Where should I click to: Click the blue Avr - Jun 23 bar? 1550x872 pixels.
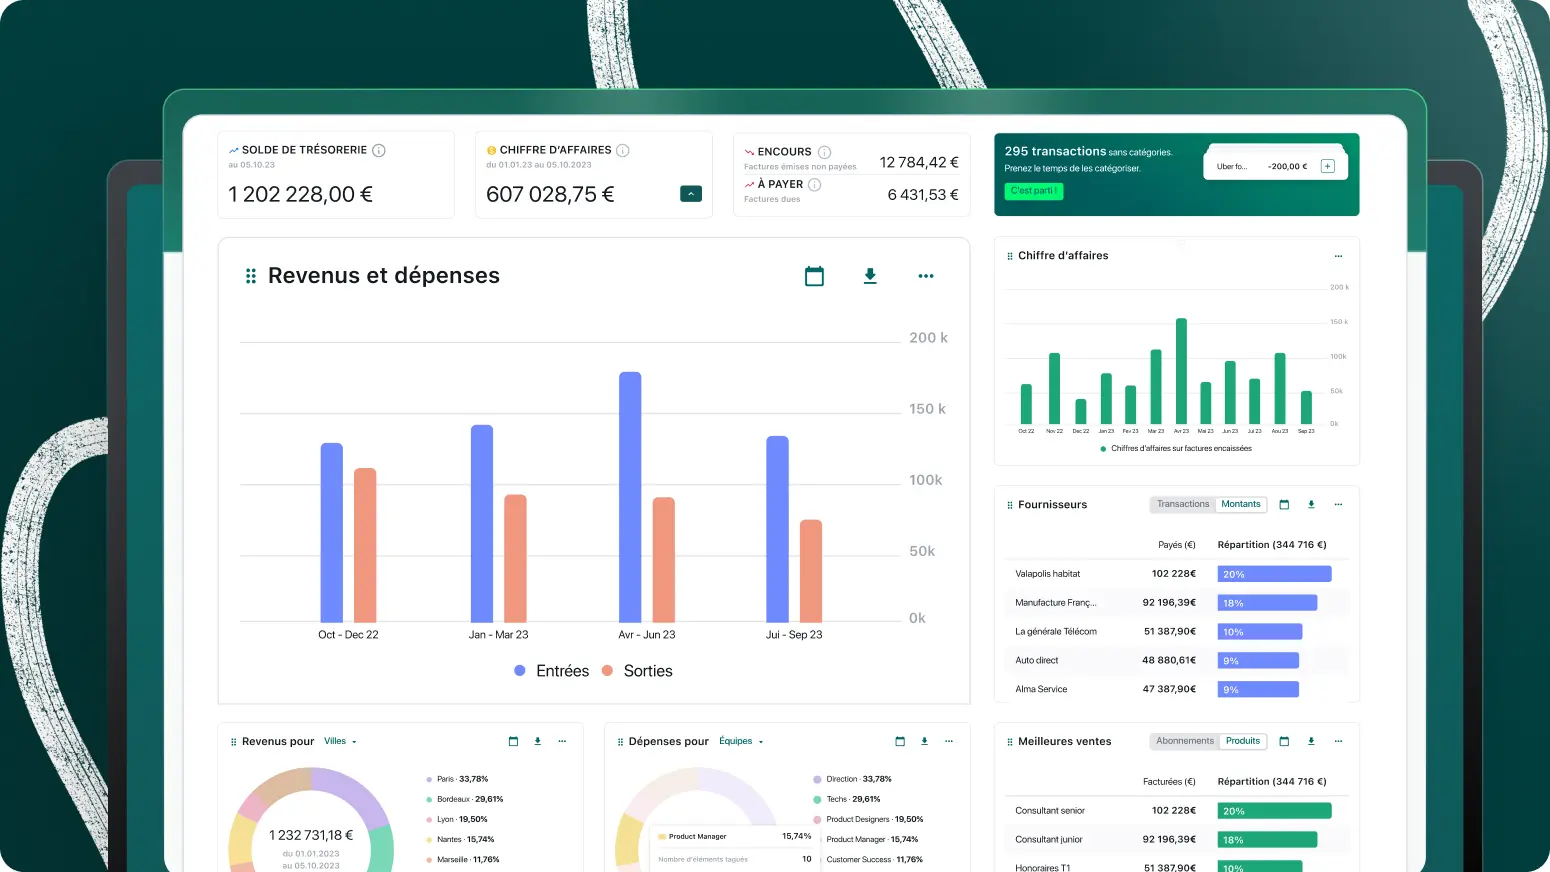click(630, 497)
